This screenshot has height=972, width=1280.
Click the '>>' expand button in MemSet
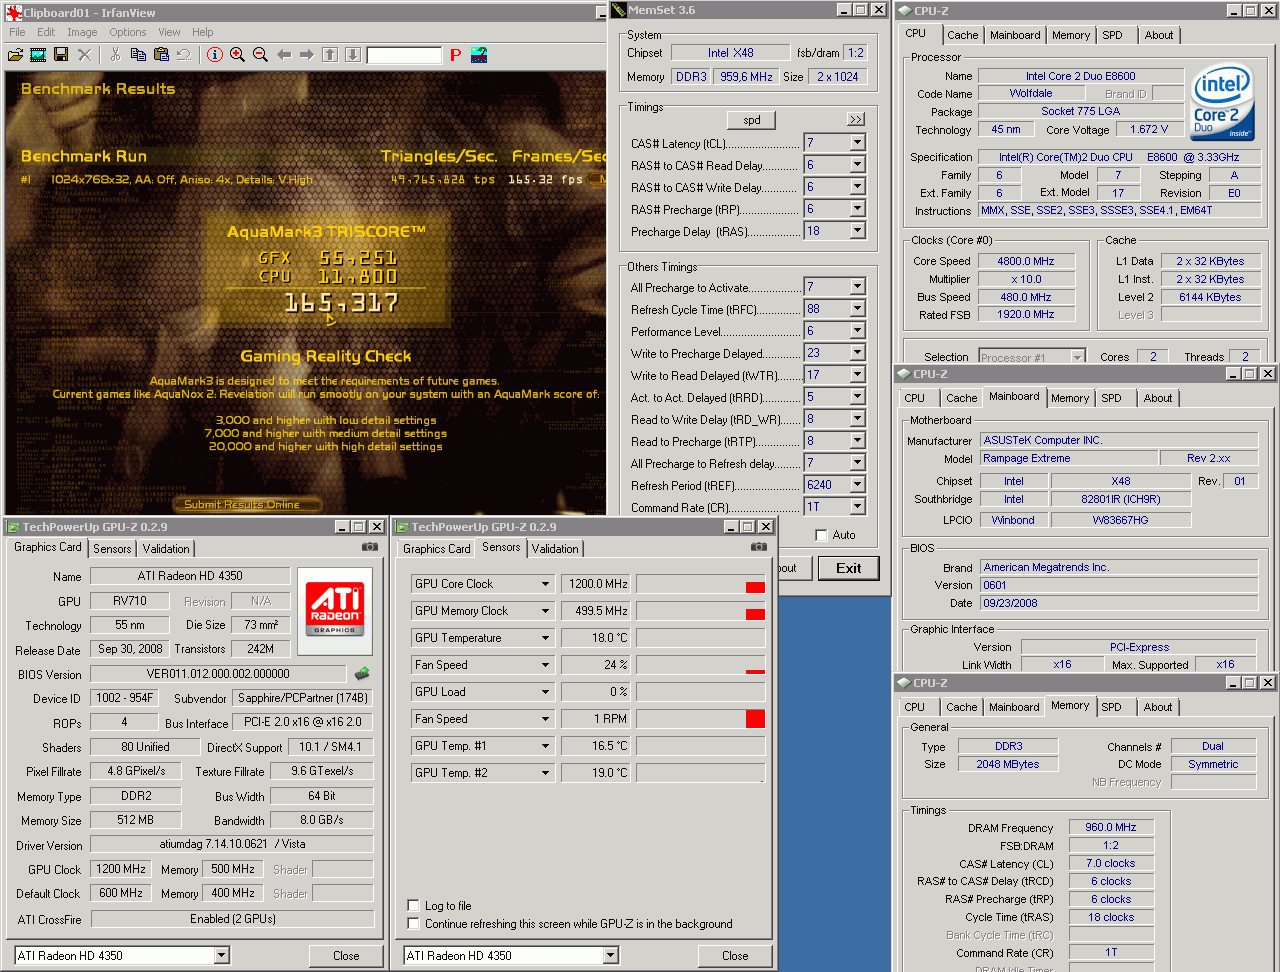coord(856,120)
